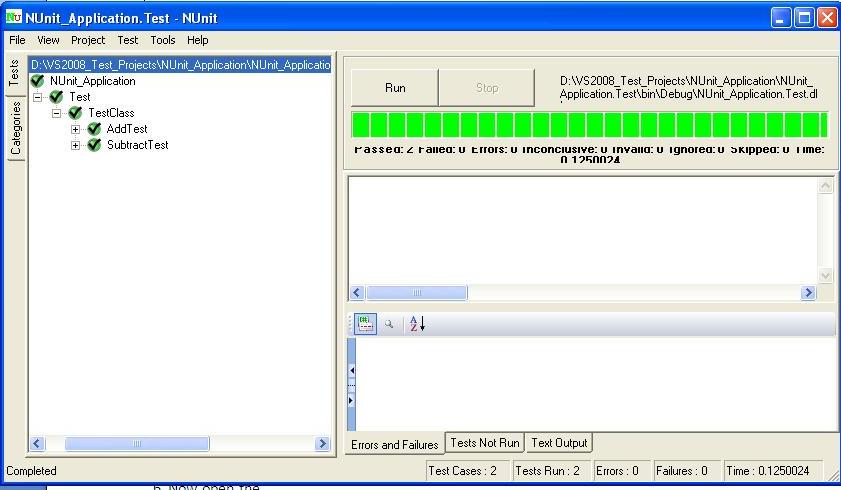Select the Text Output tab
The width and height of the screenshot is (841, 490).
coord(559,443)
